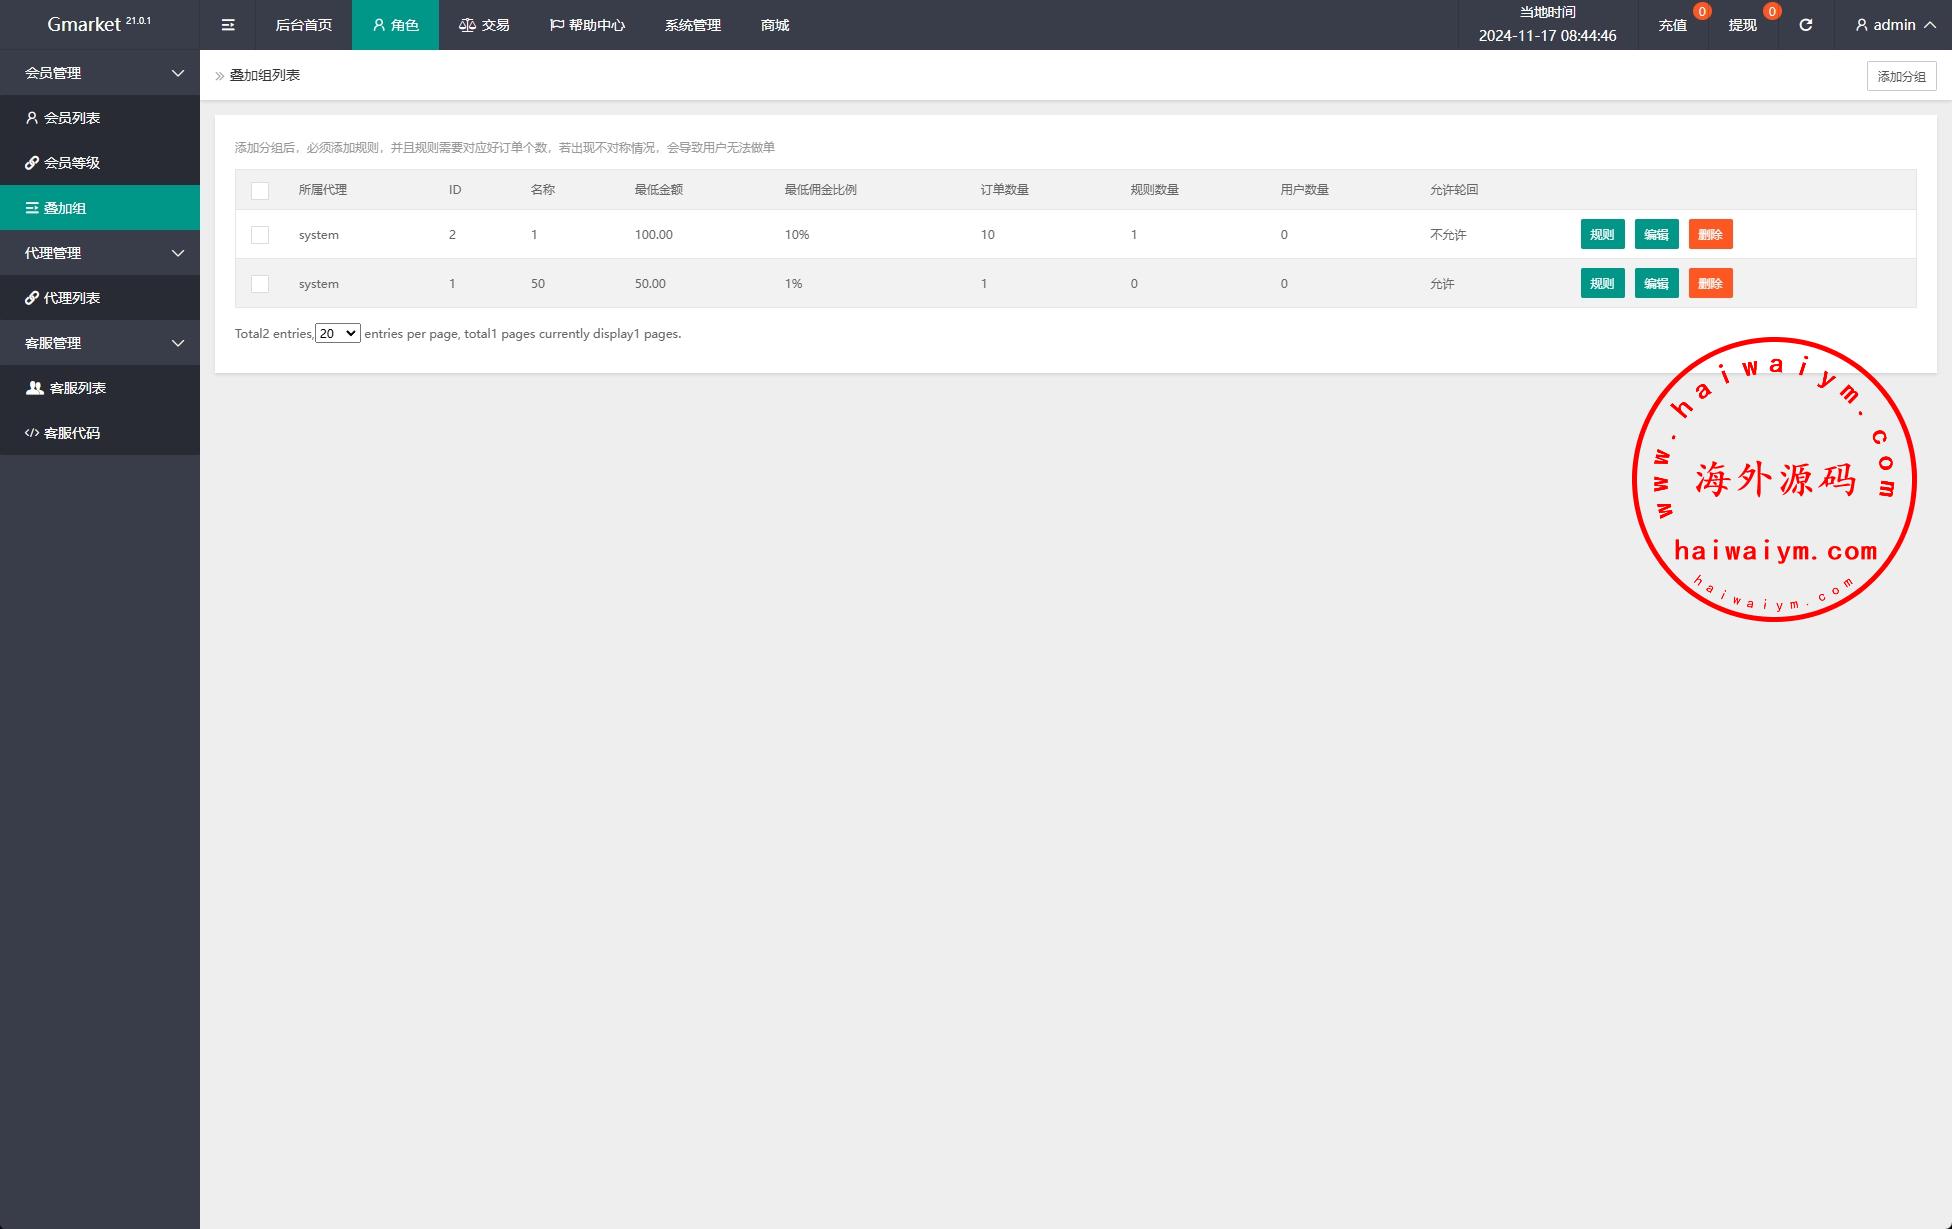Open 客服列表 customer service list
Image resolution: width=1952 pixels, height=1229 pixels.
coord(77,388)
